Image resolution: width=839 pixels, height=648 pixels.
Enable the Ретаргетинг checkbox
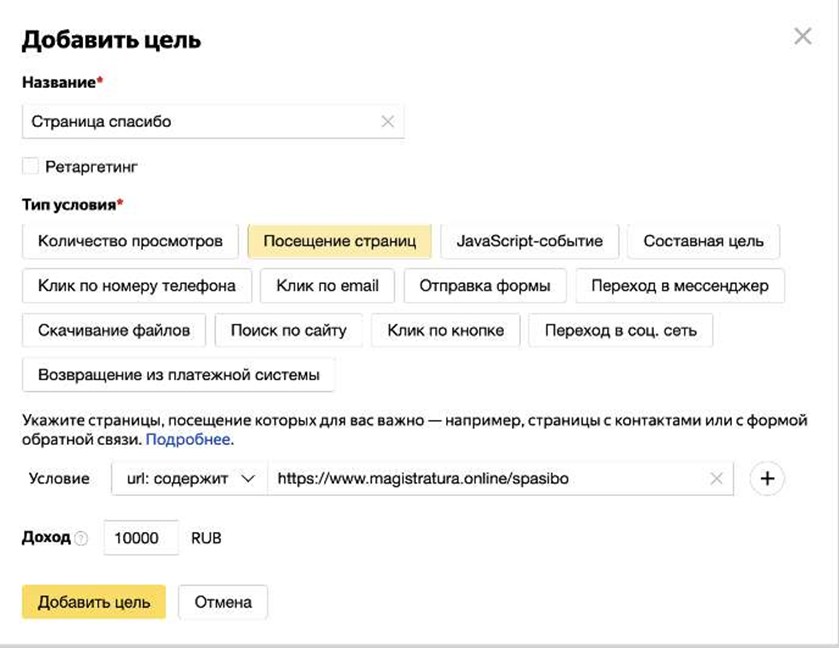pyautogui.click(x=30, y=166)
